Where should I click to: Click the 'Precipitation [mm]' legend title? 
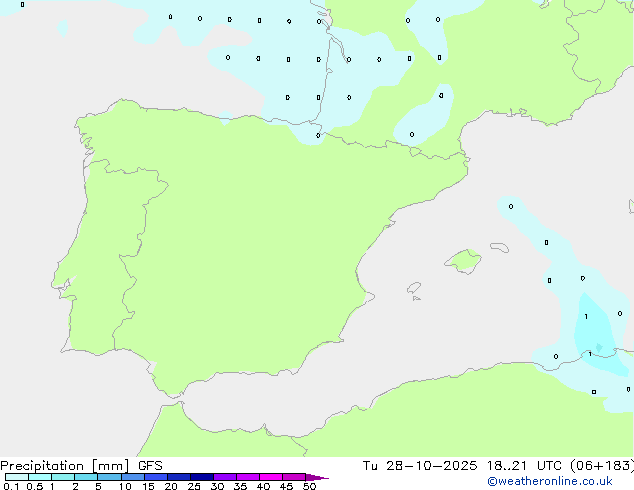pyautogui.click(x=65, y=466)
